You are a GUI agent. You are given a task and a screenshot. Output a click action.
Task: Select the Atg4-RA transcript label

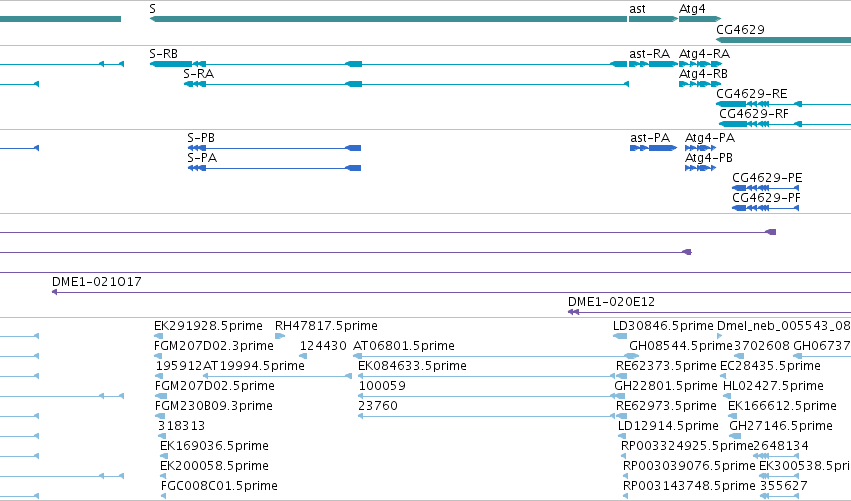(704, 54)
